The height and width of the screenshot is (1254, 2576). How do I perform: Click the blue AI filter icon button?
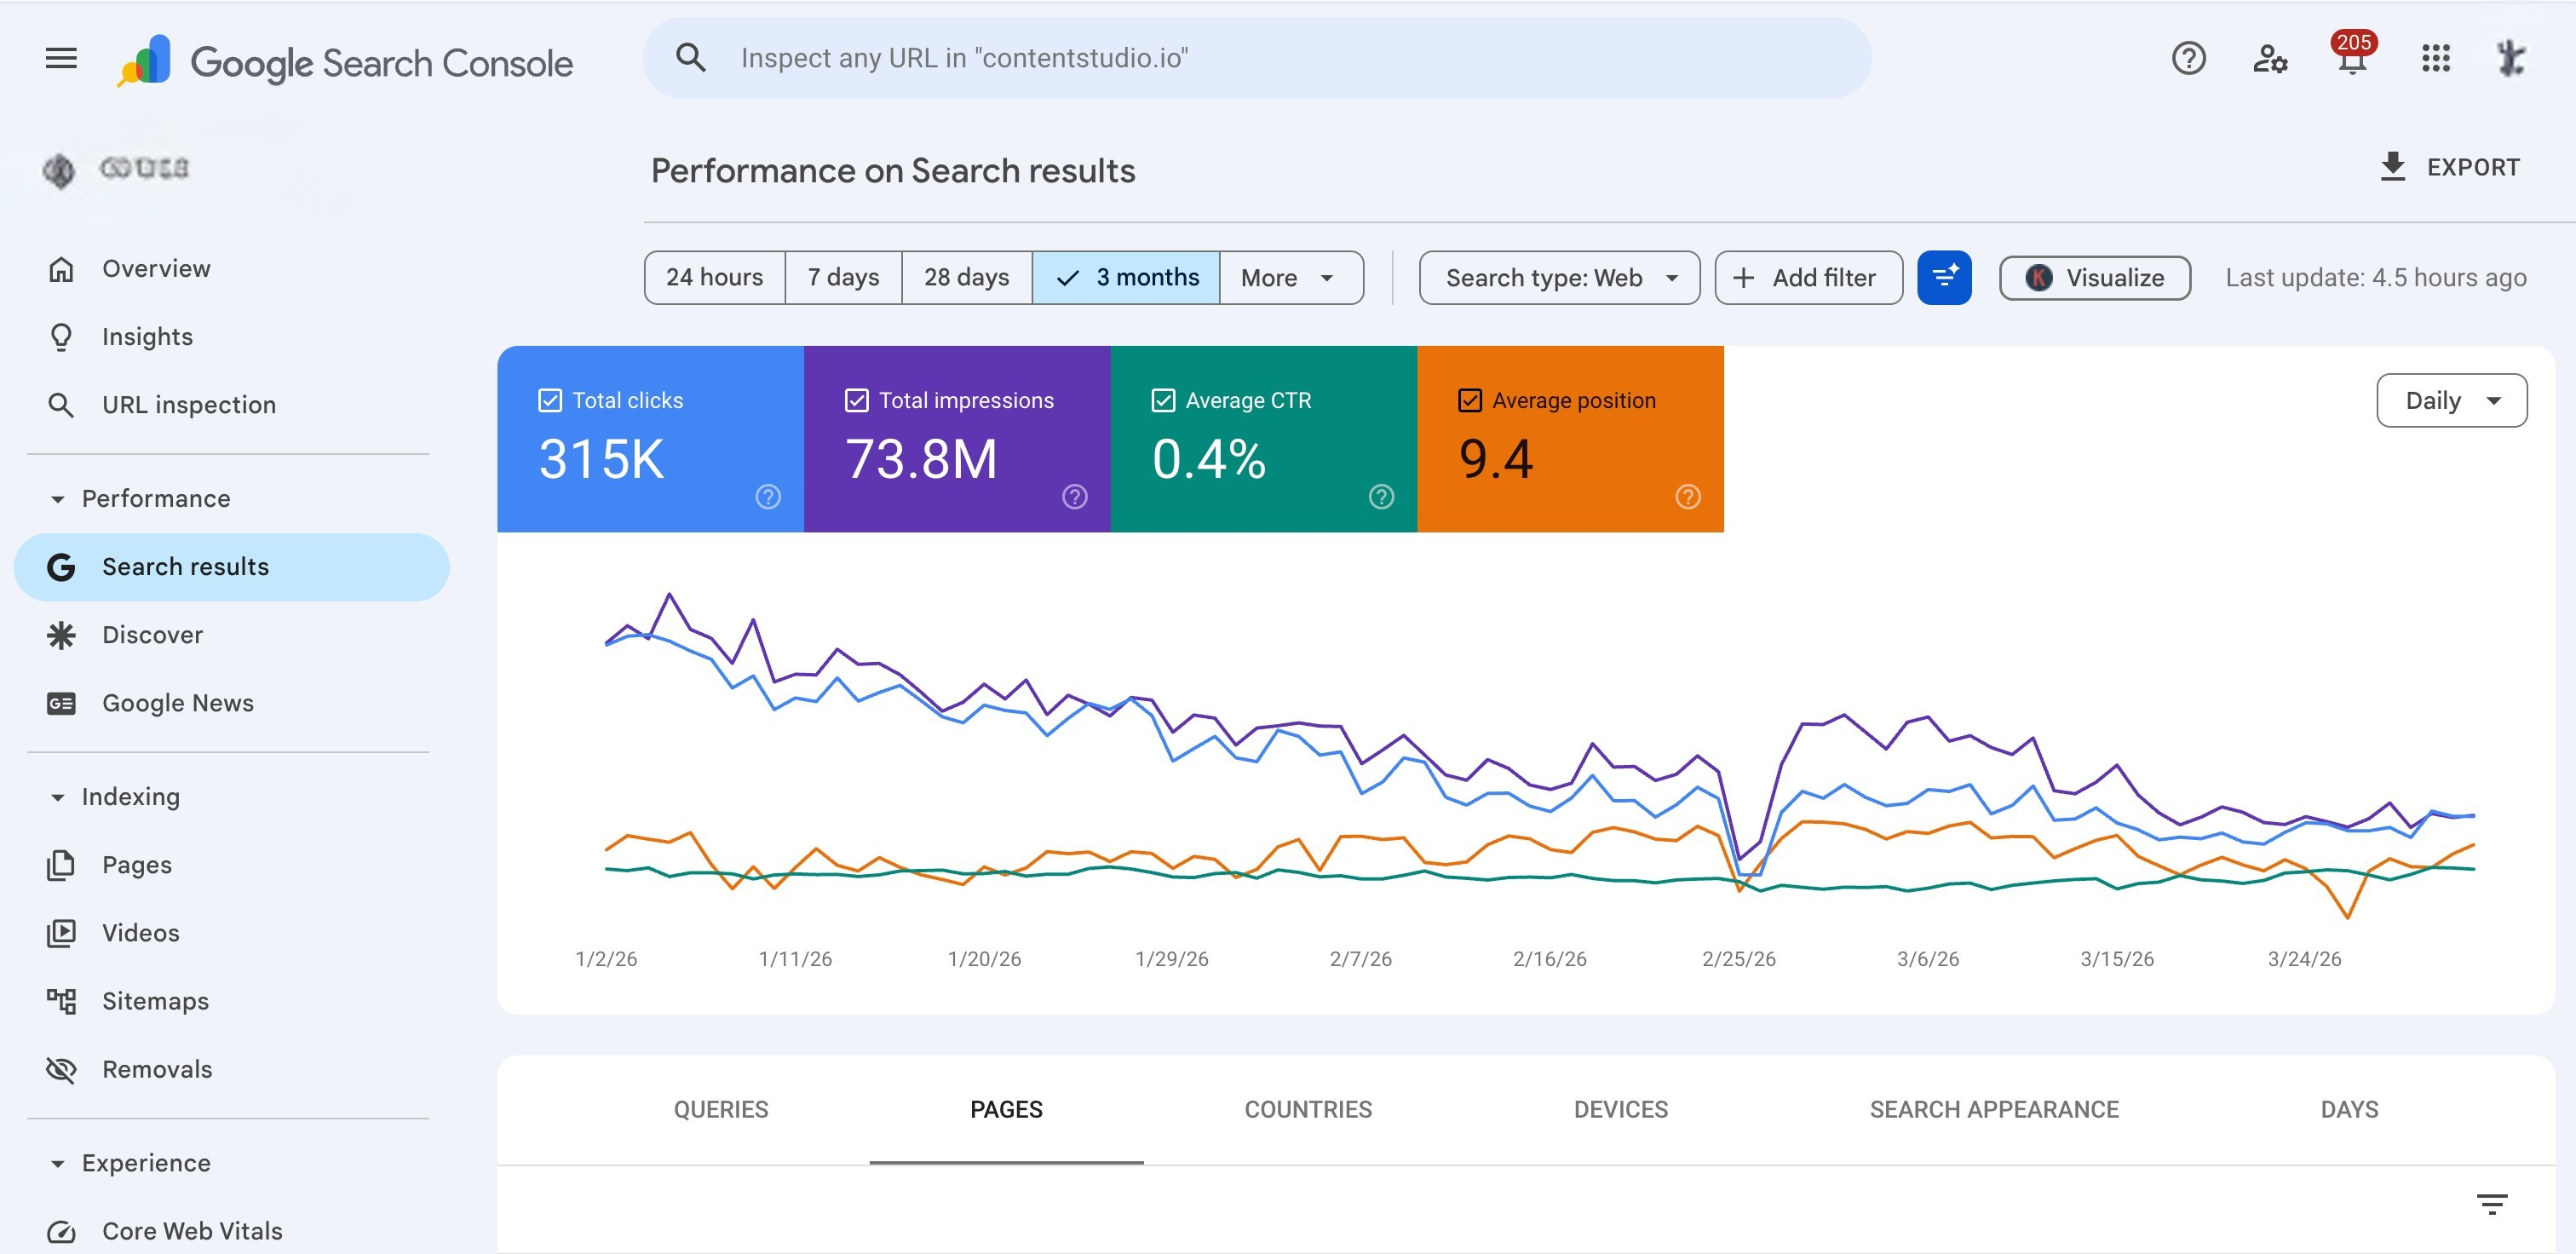[x=1943, y=277]
